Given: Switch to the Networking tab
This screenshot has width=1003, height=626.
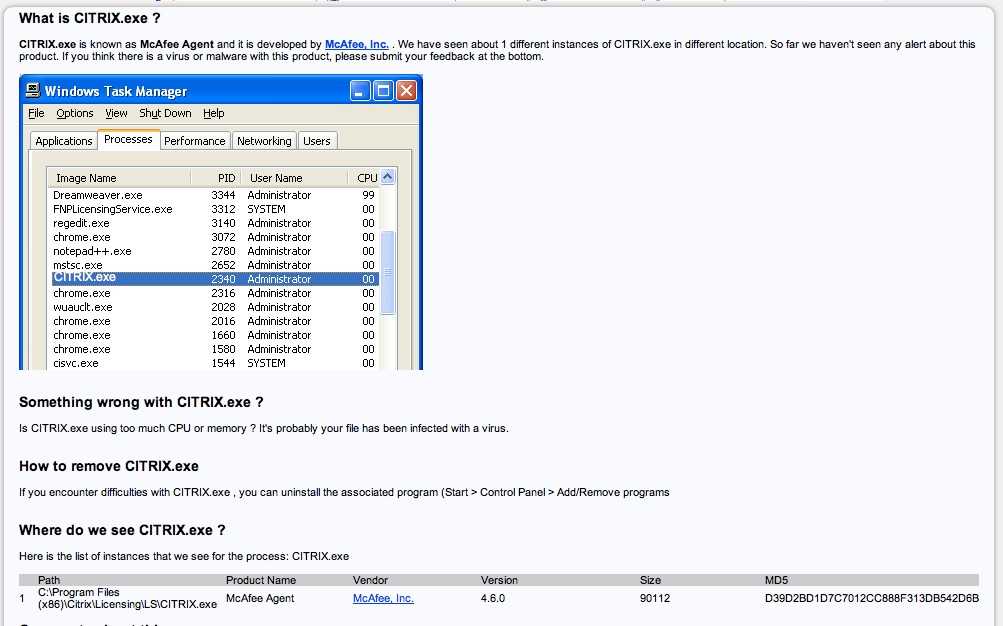Looking at the screenshot, I should 264,141.
